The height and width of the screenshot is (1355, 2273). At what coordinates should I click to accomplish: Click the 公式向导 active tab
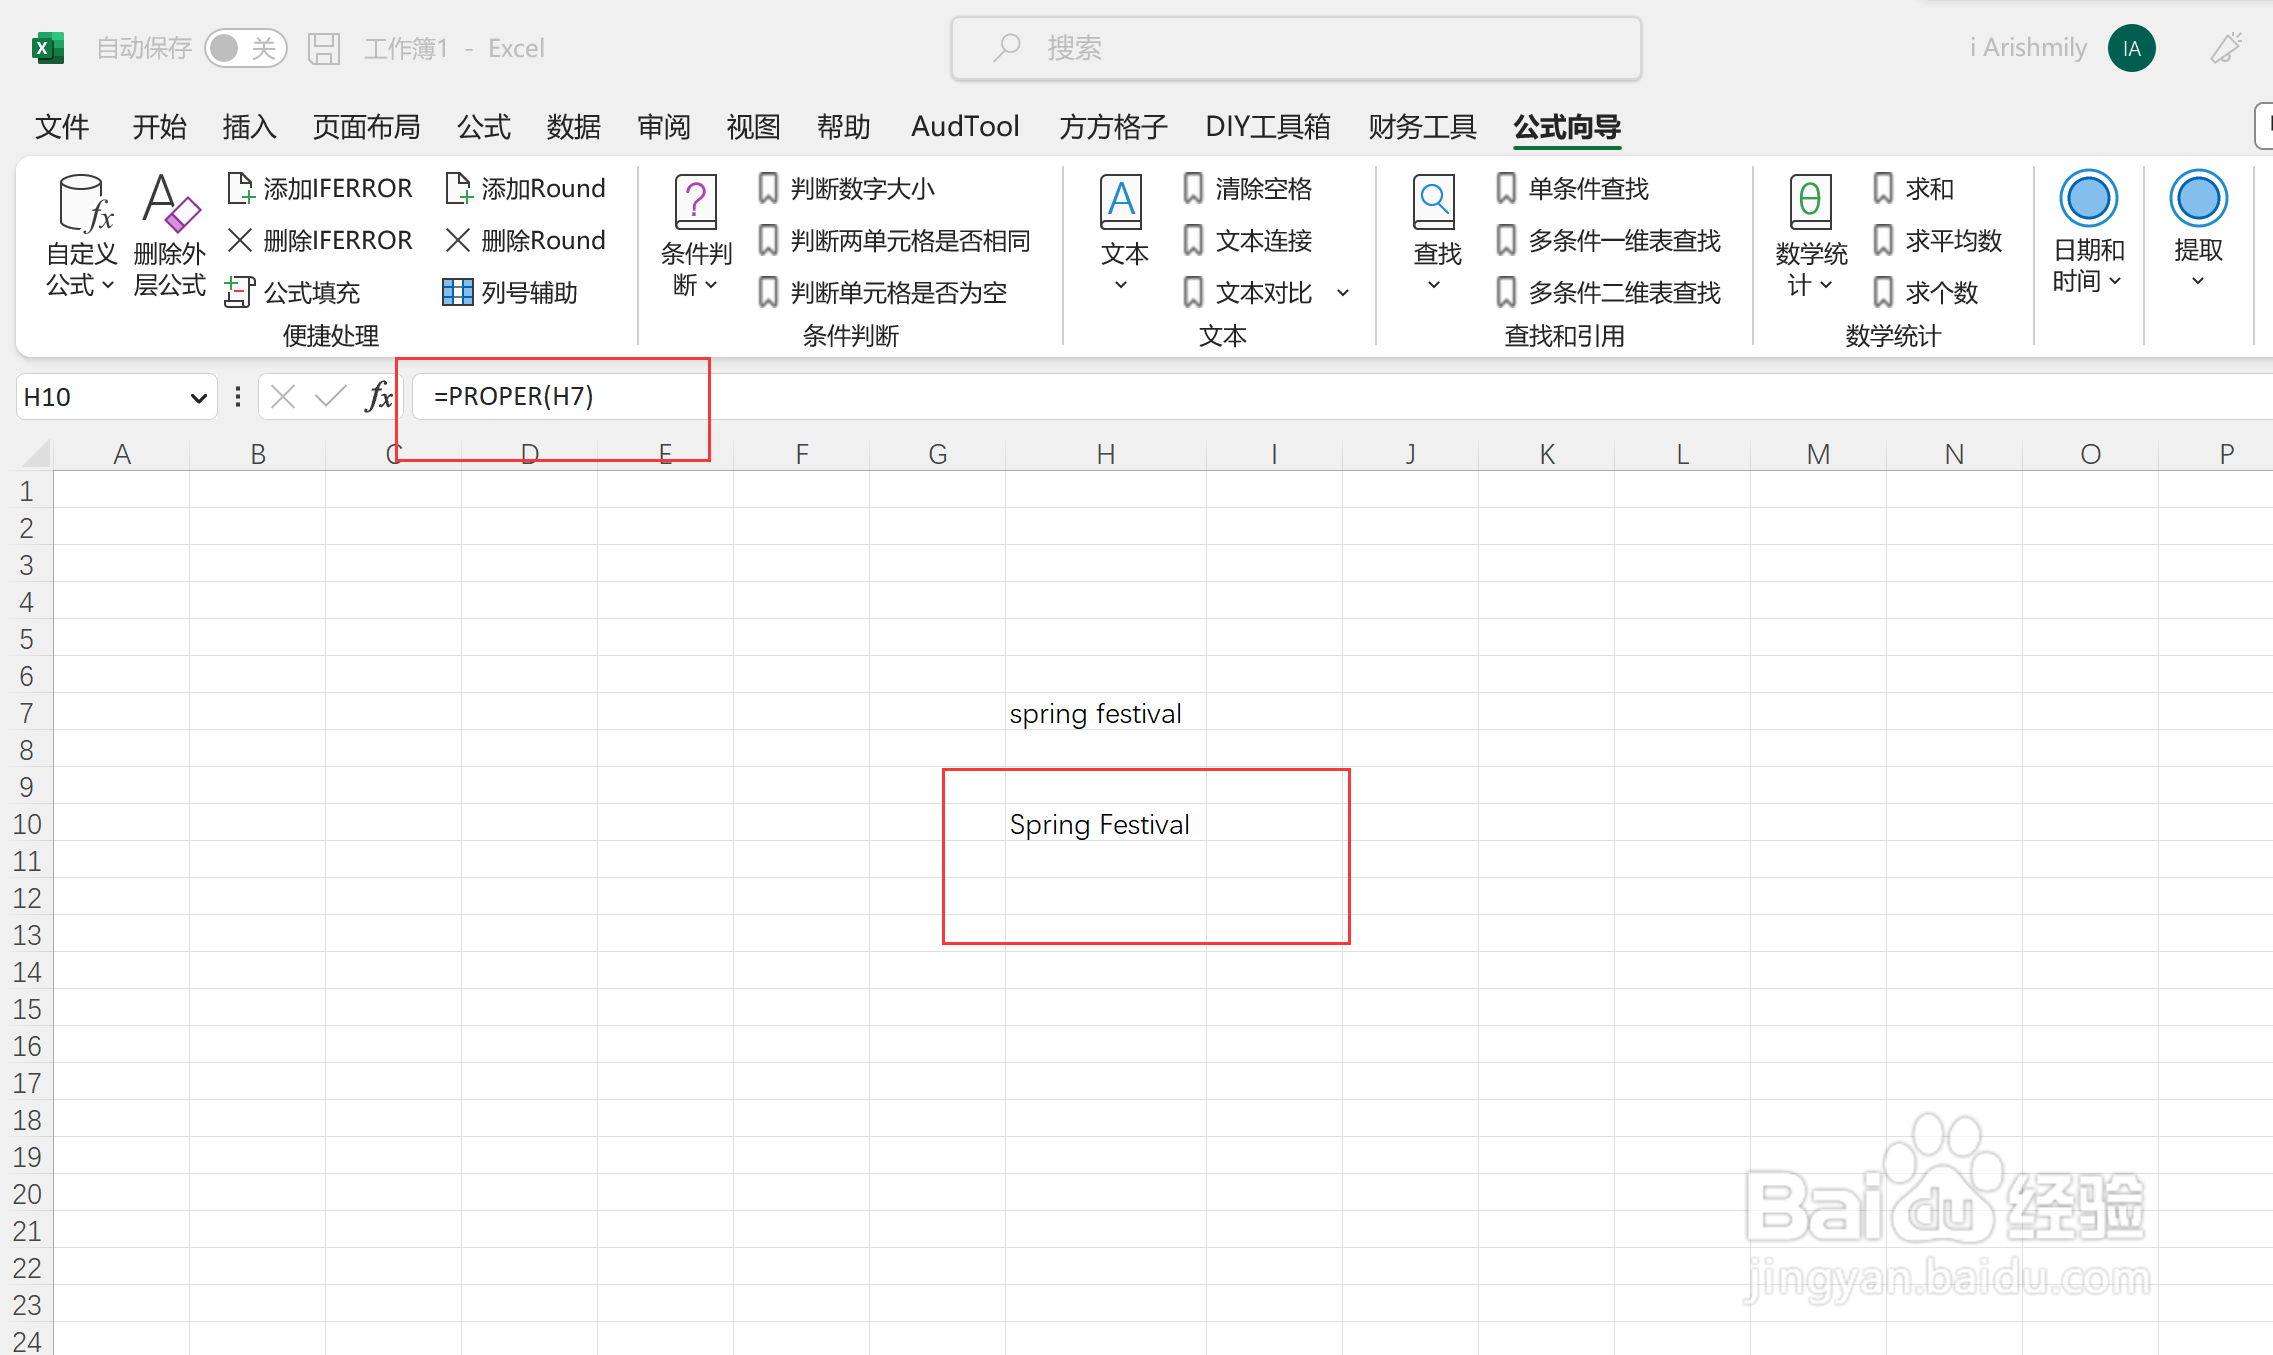(x=1567, y=127)
